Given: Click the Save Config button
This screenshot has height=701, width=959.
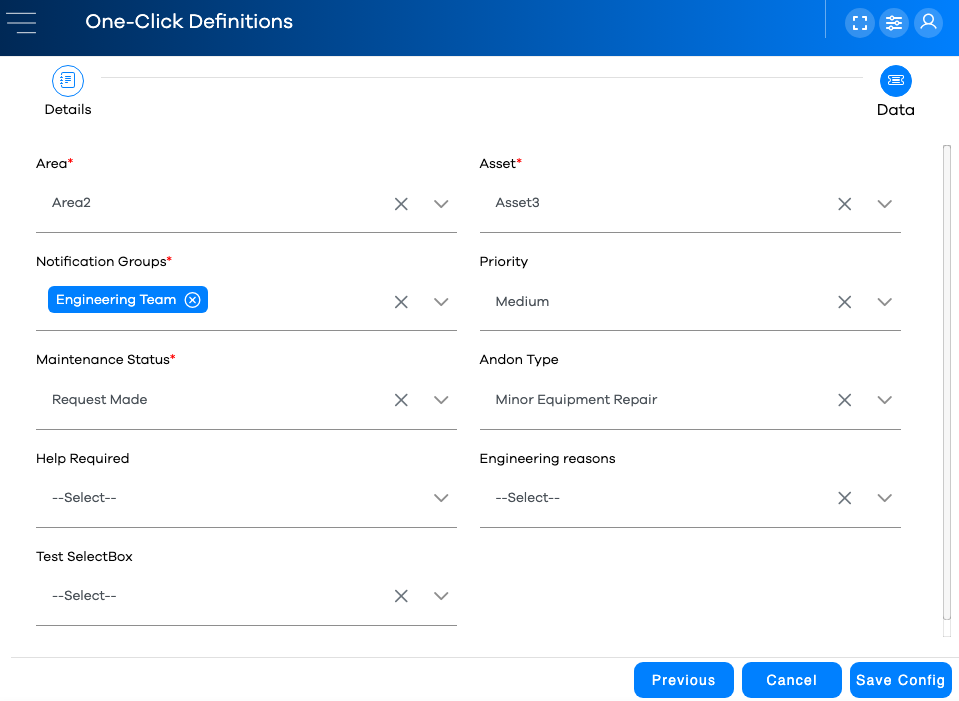Looking at the screenshot, I should [x=900, y=680].
